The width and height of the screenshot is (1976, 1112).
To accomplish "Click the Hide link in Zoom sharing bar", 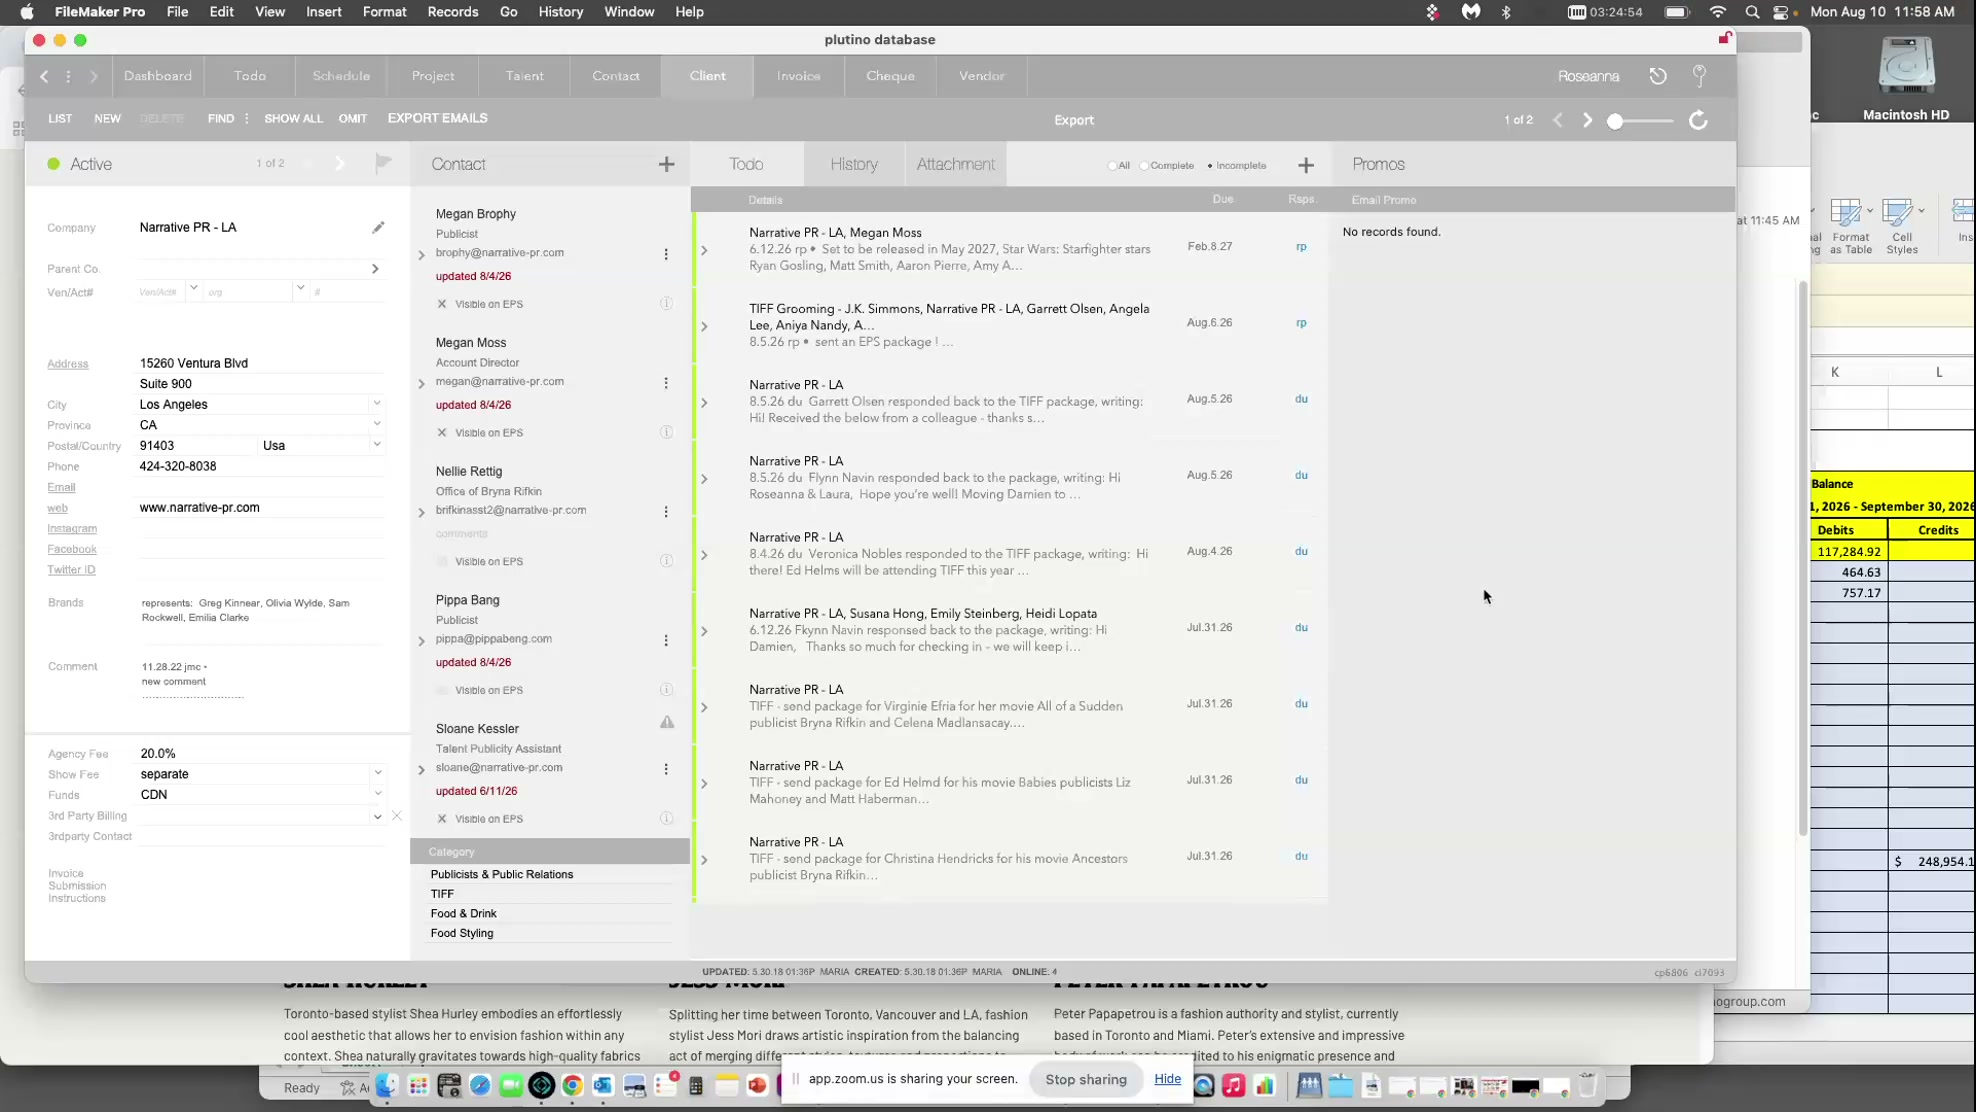I will [1167, 1079].
